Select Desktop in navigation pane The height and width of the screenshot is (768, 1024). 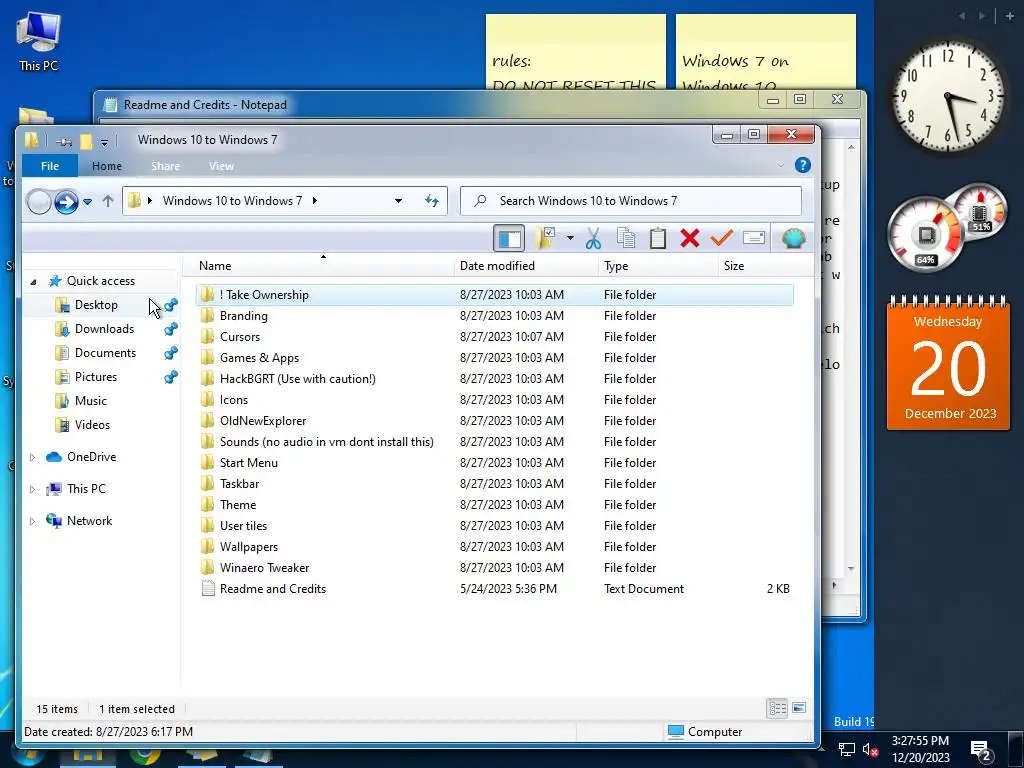[96, 305]
